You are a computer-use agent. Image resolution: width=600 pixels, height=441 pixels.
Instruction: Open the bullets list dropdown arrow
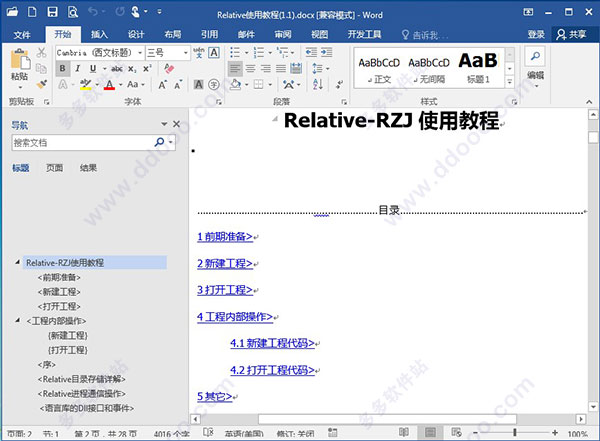246,53
